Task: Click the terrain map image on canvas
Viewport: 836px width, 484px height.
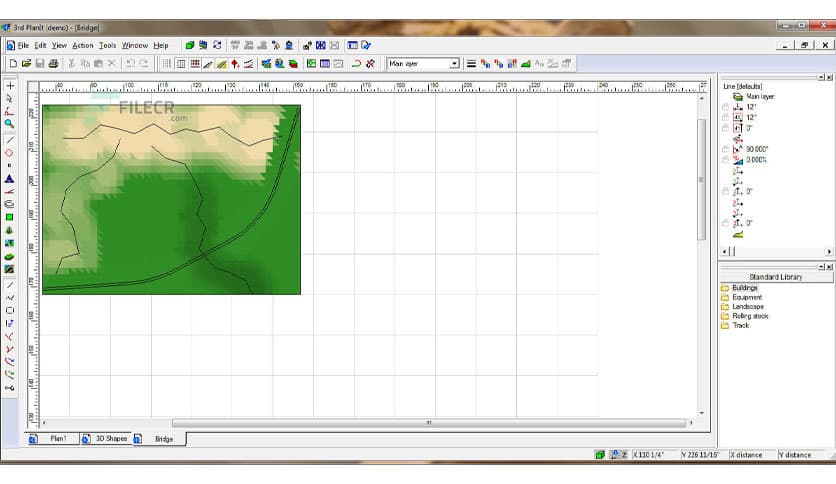Action: pyautogui.click(x=171, y=199)
